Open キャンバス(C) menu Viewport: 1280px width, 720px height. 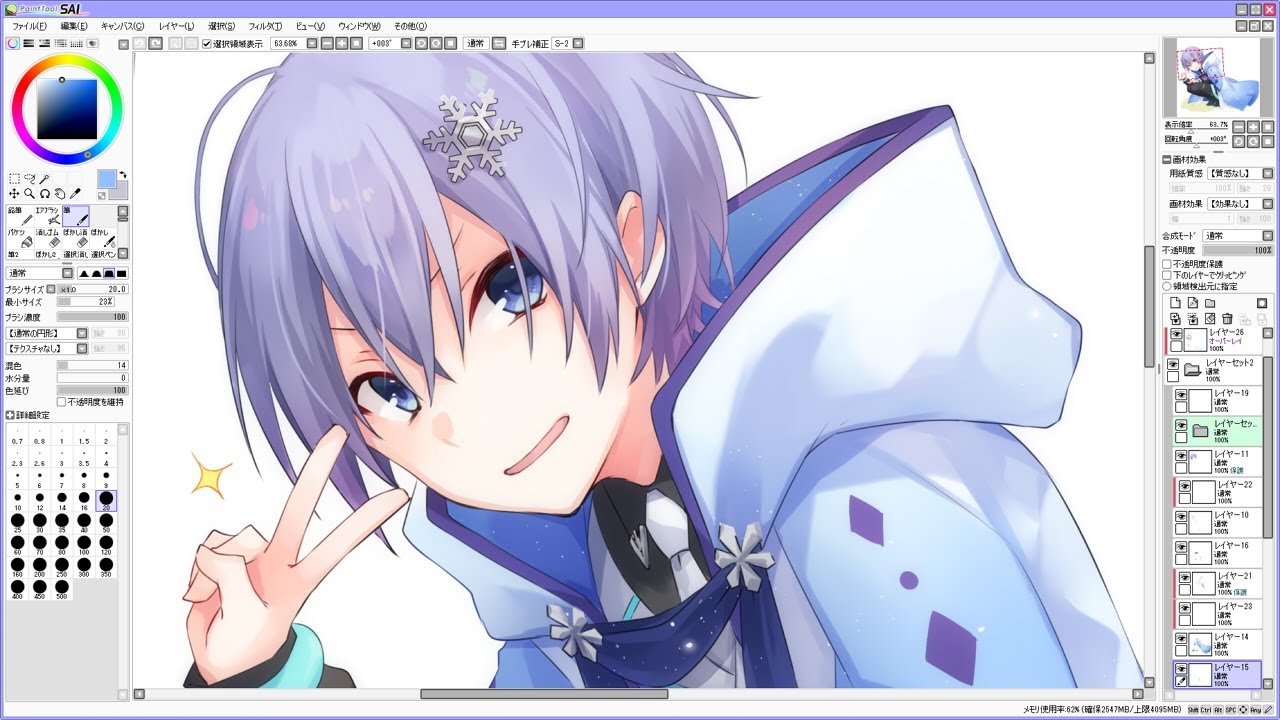122,25
